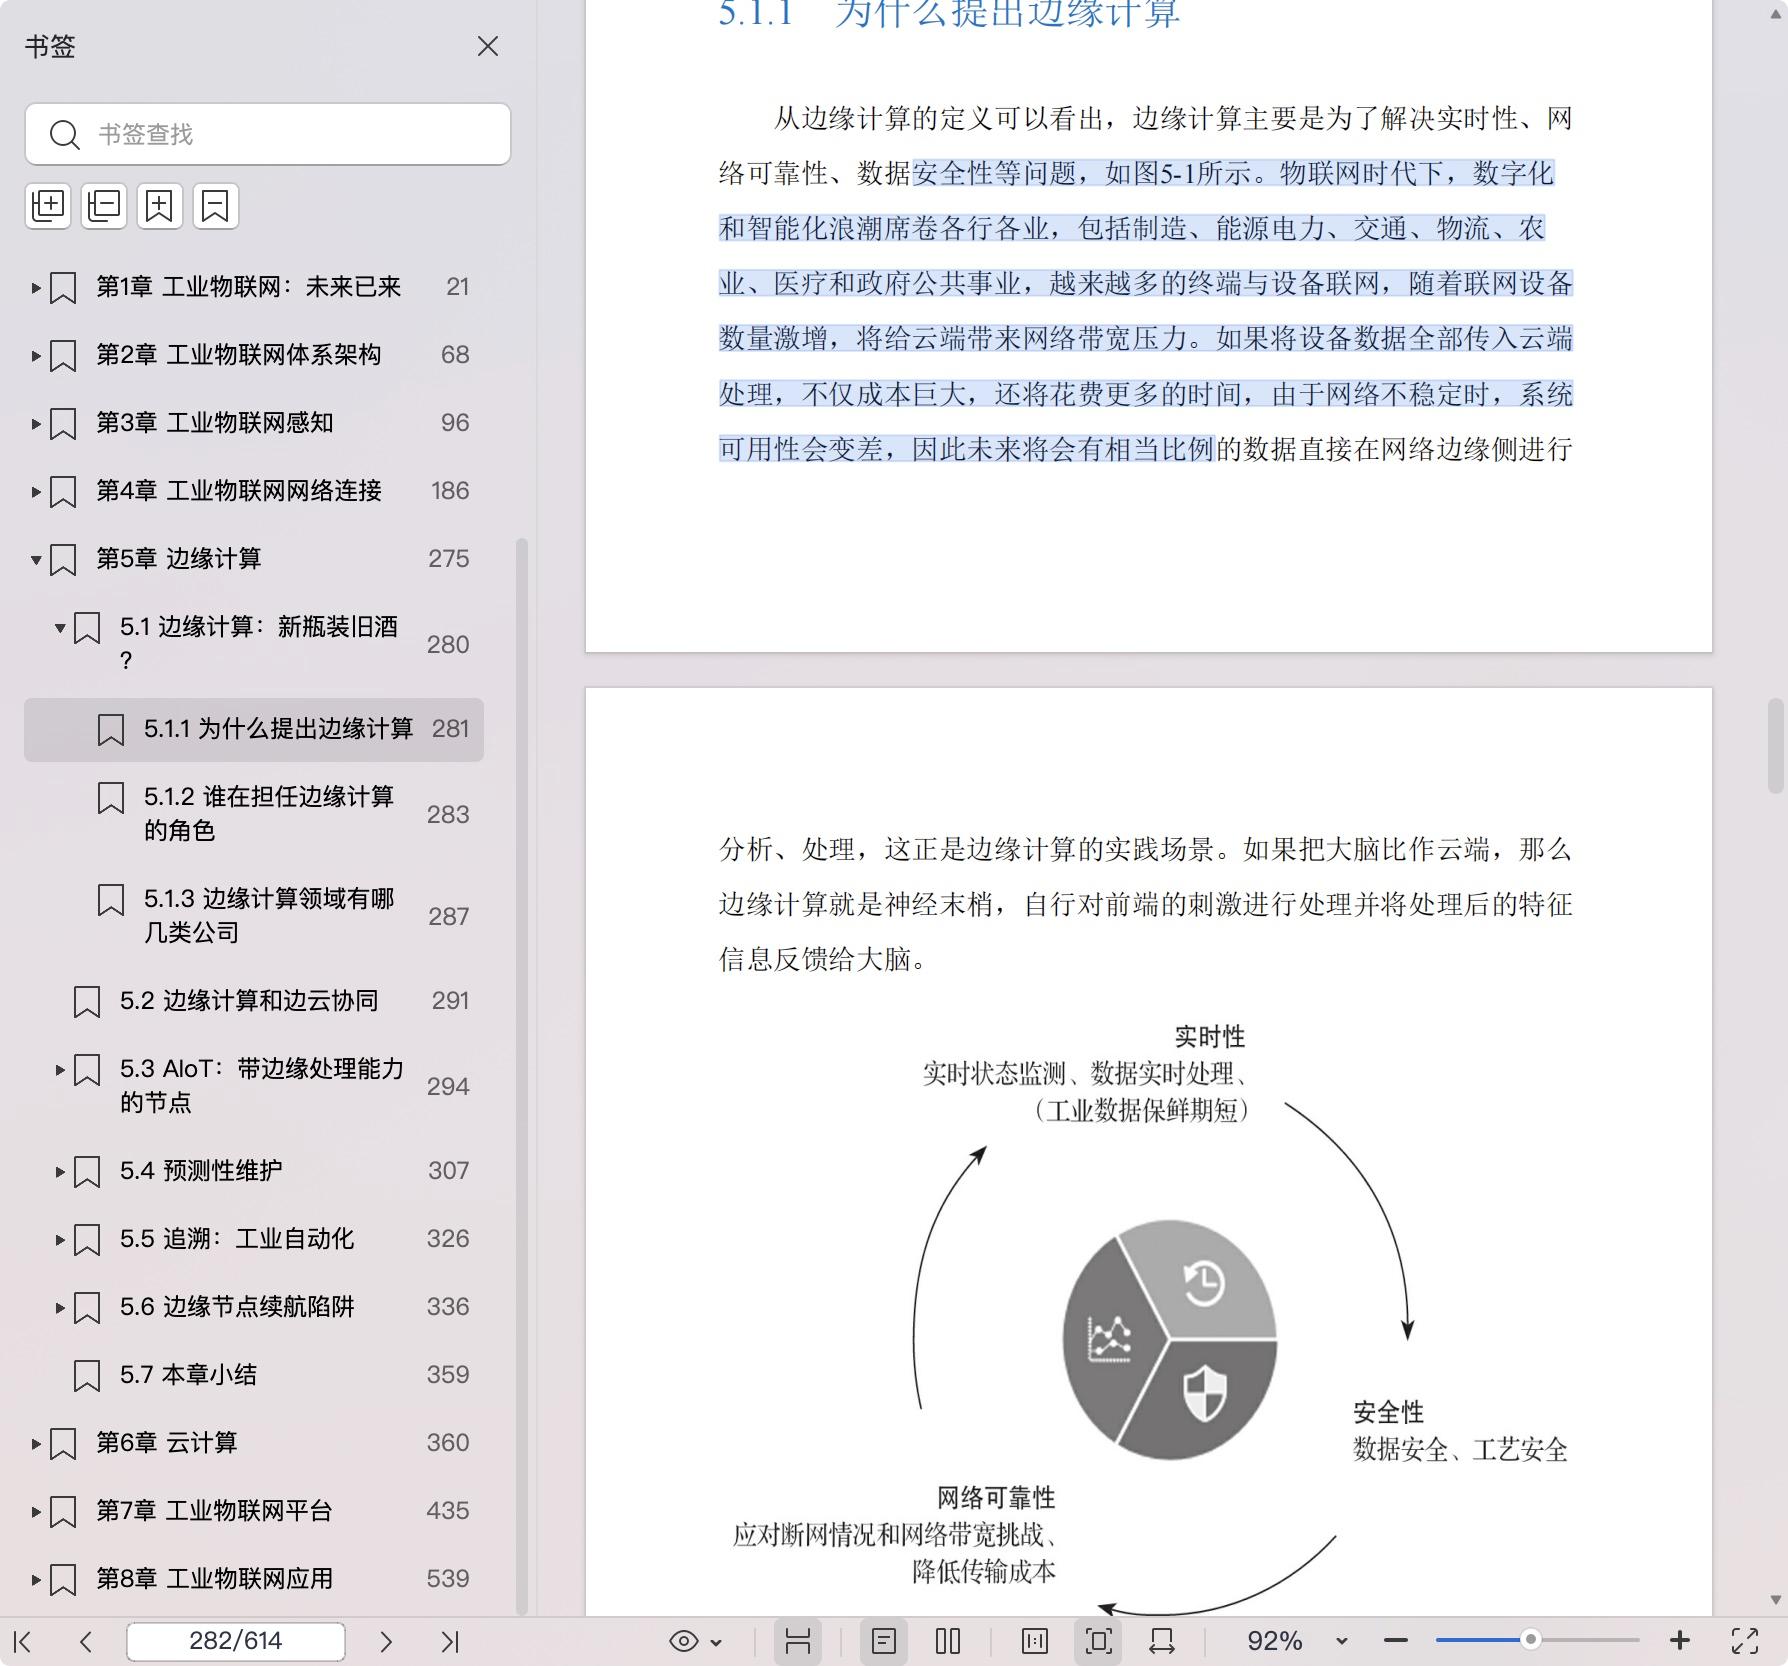Zoom out with minus button

click(x=1396, y=1642)
